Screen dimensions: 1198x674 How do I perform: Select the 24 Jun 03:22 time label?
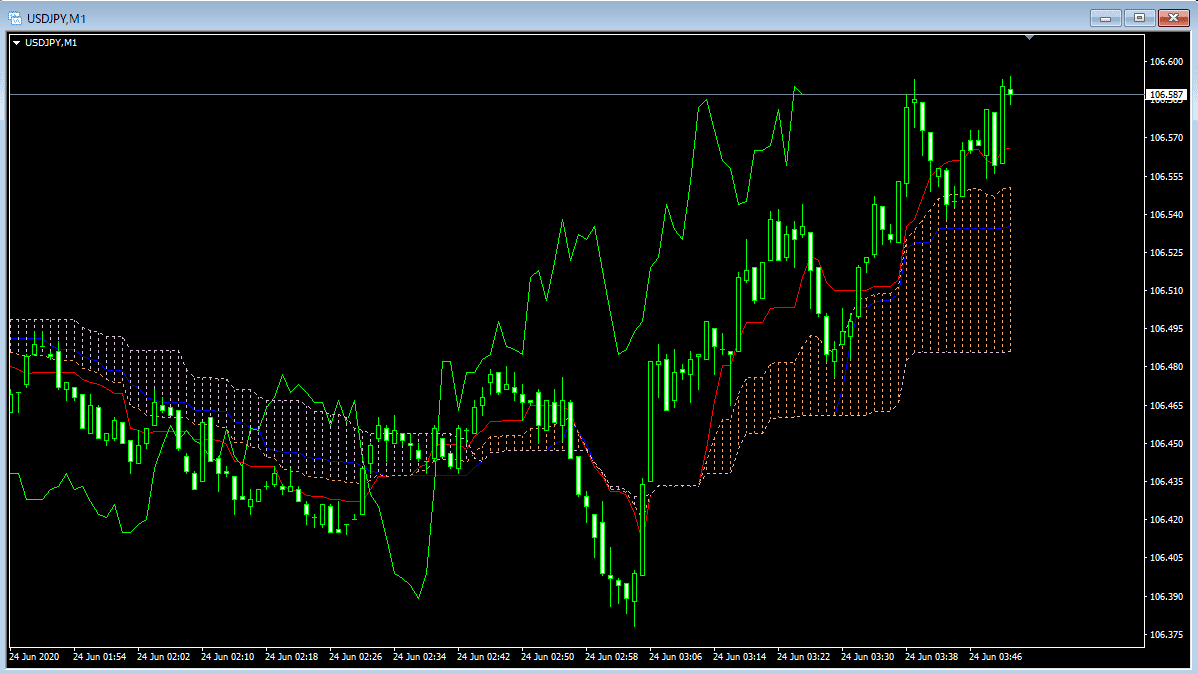804,657
